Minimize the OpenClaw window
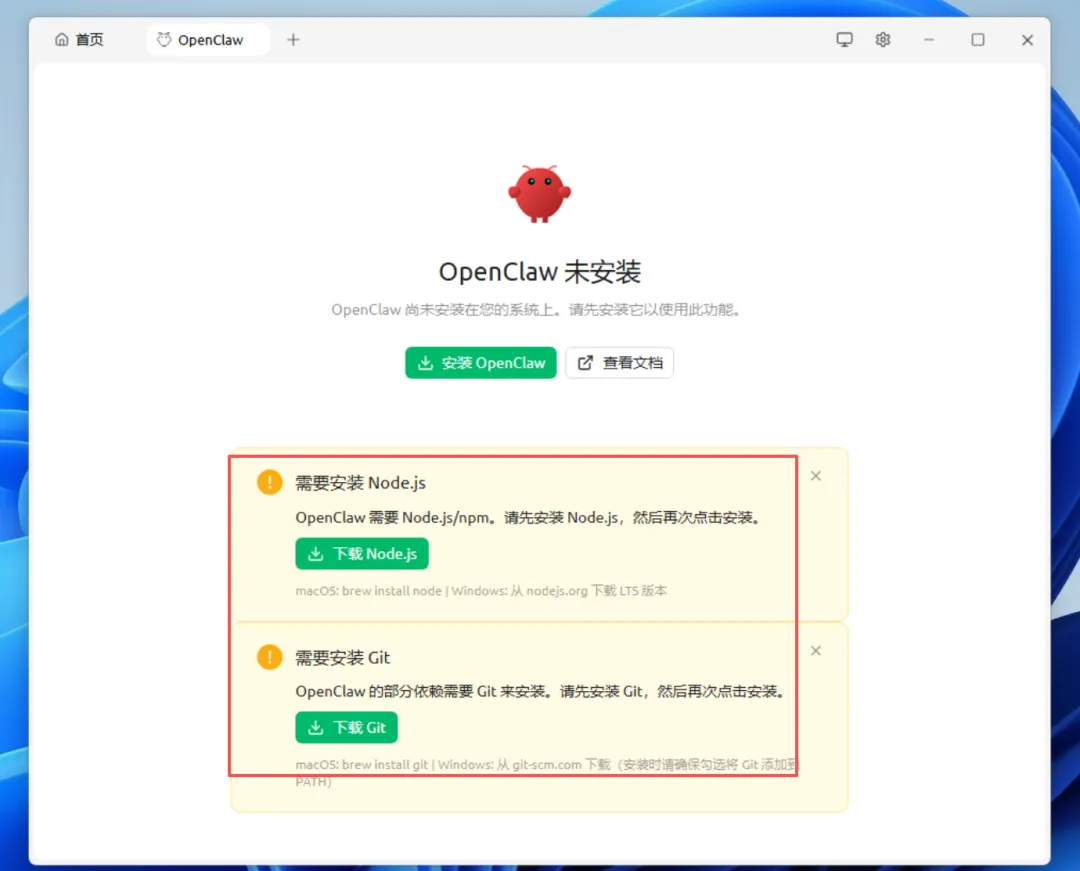This screenshot has height=871, width=1080. click(x=929, y=40)
